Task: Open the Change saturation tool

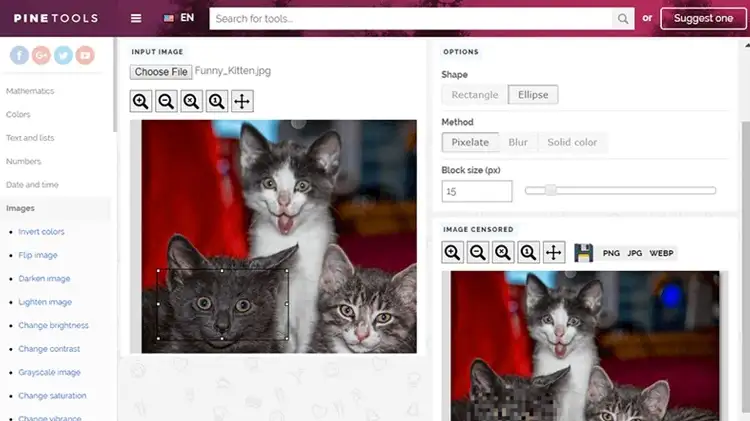Action: tap(52, 396)
